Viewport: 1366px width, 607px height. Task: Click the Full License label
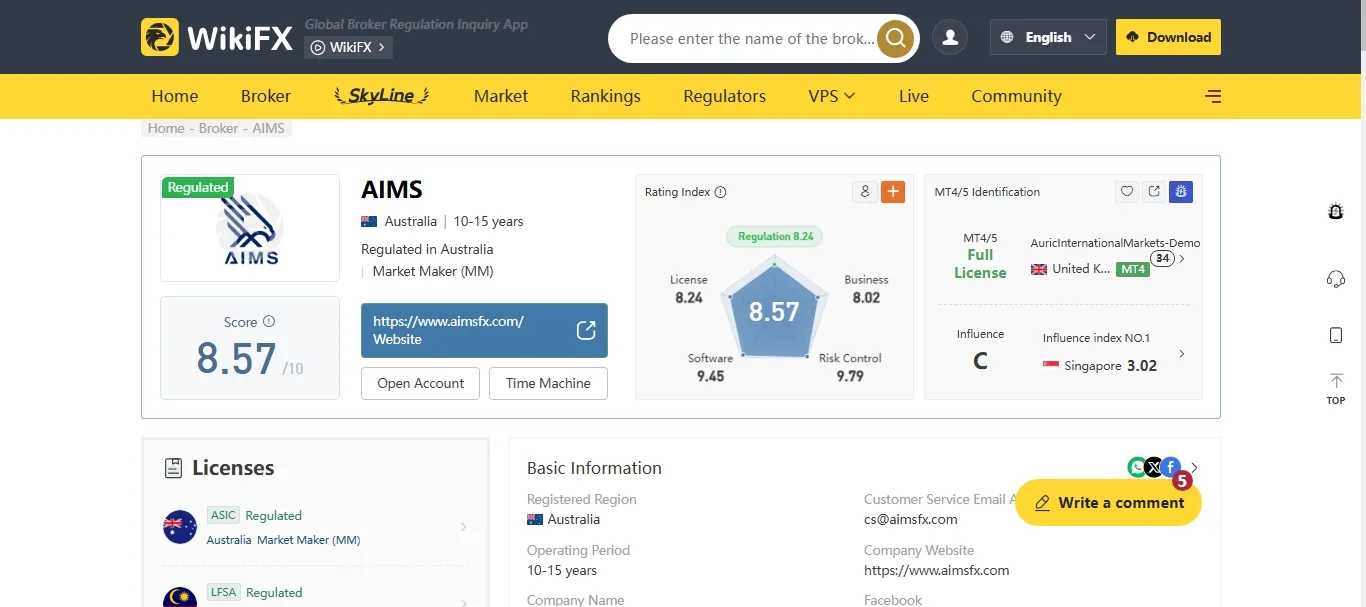click(x=980, y=264)
